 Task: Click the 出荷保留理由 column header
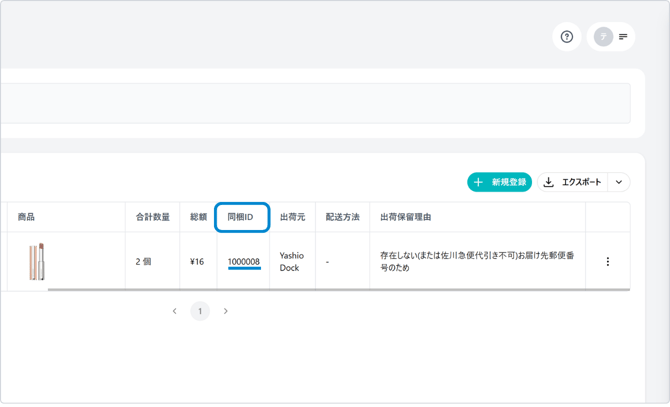(406, 217)
